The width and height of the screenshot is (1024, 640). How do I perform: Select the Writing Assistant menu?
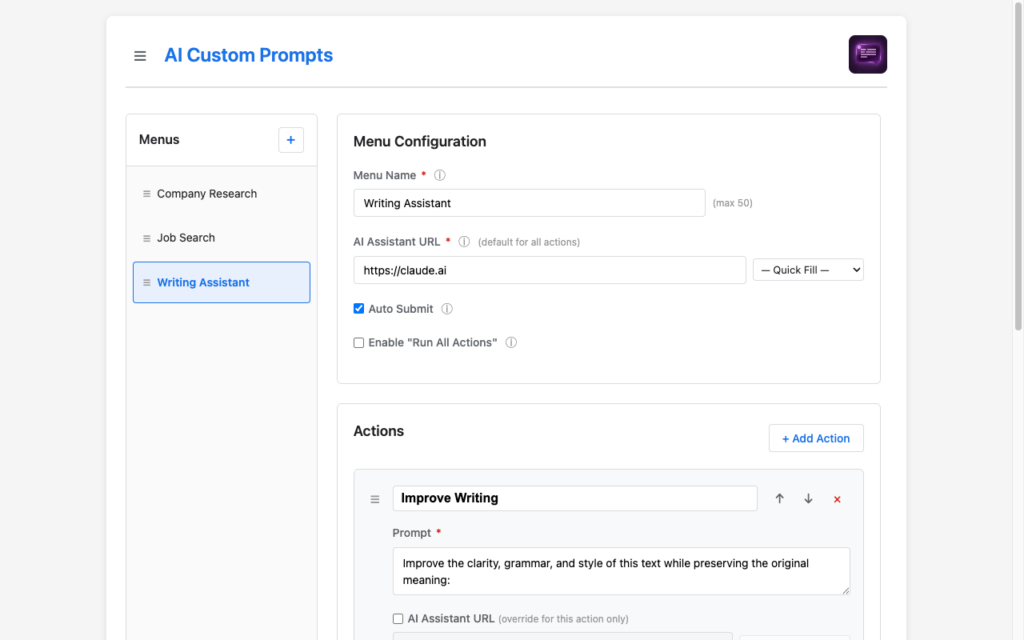tap(221, 282)
